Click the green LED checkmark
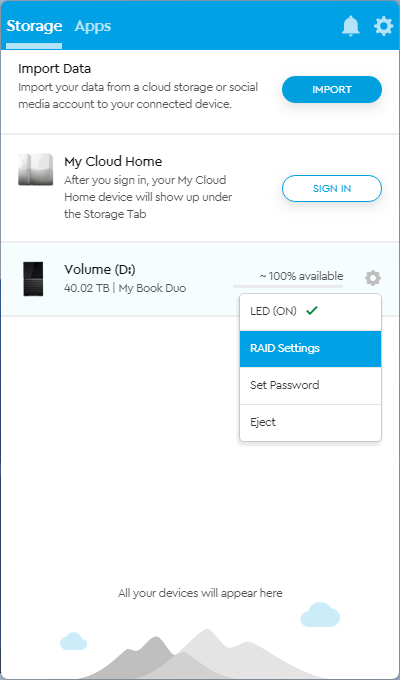The height and width of the screenshot is (680, 400). 312,311
